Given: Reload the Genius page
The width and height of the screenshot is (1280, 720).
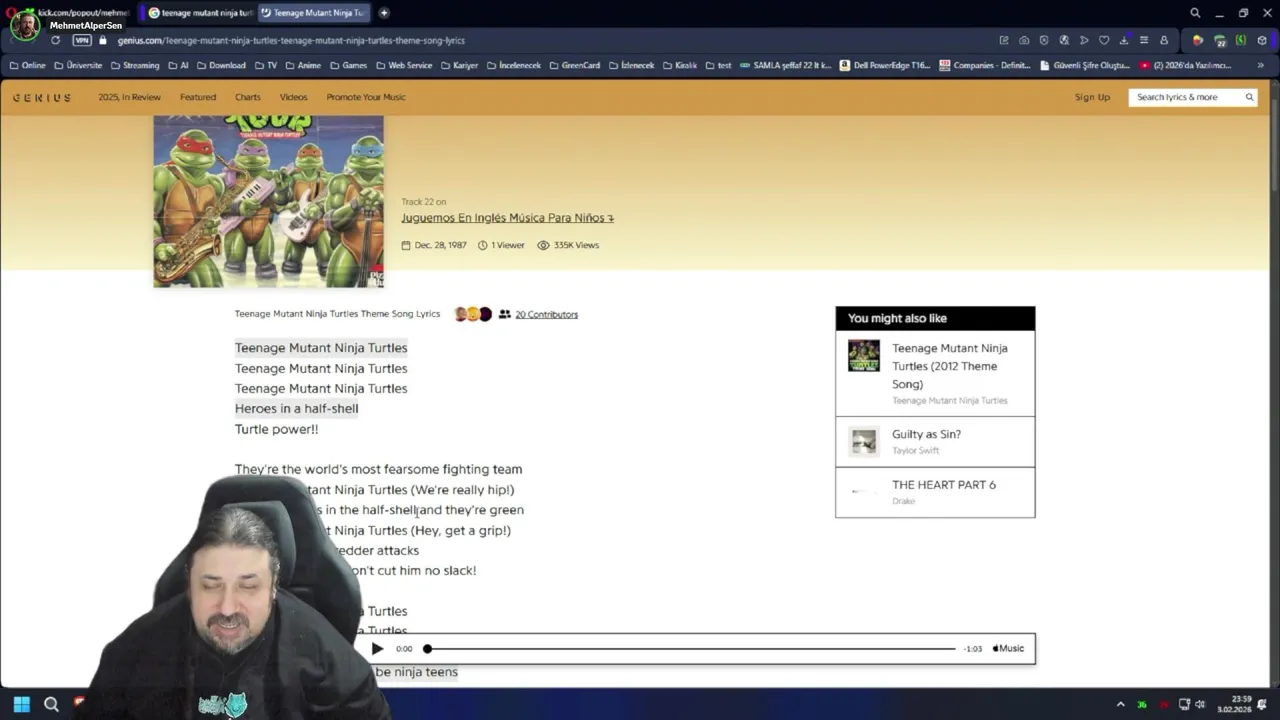Looking at the screenshot, I should click(55, 40).
